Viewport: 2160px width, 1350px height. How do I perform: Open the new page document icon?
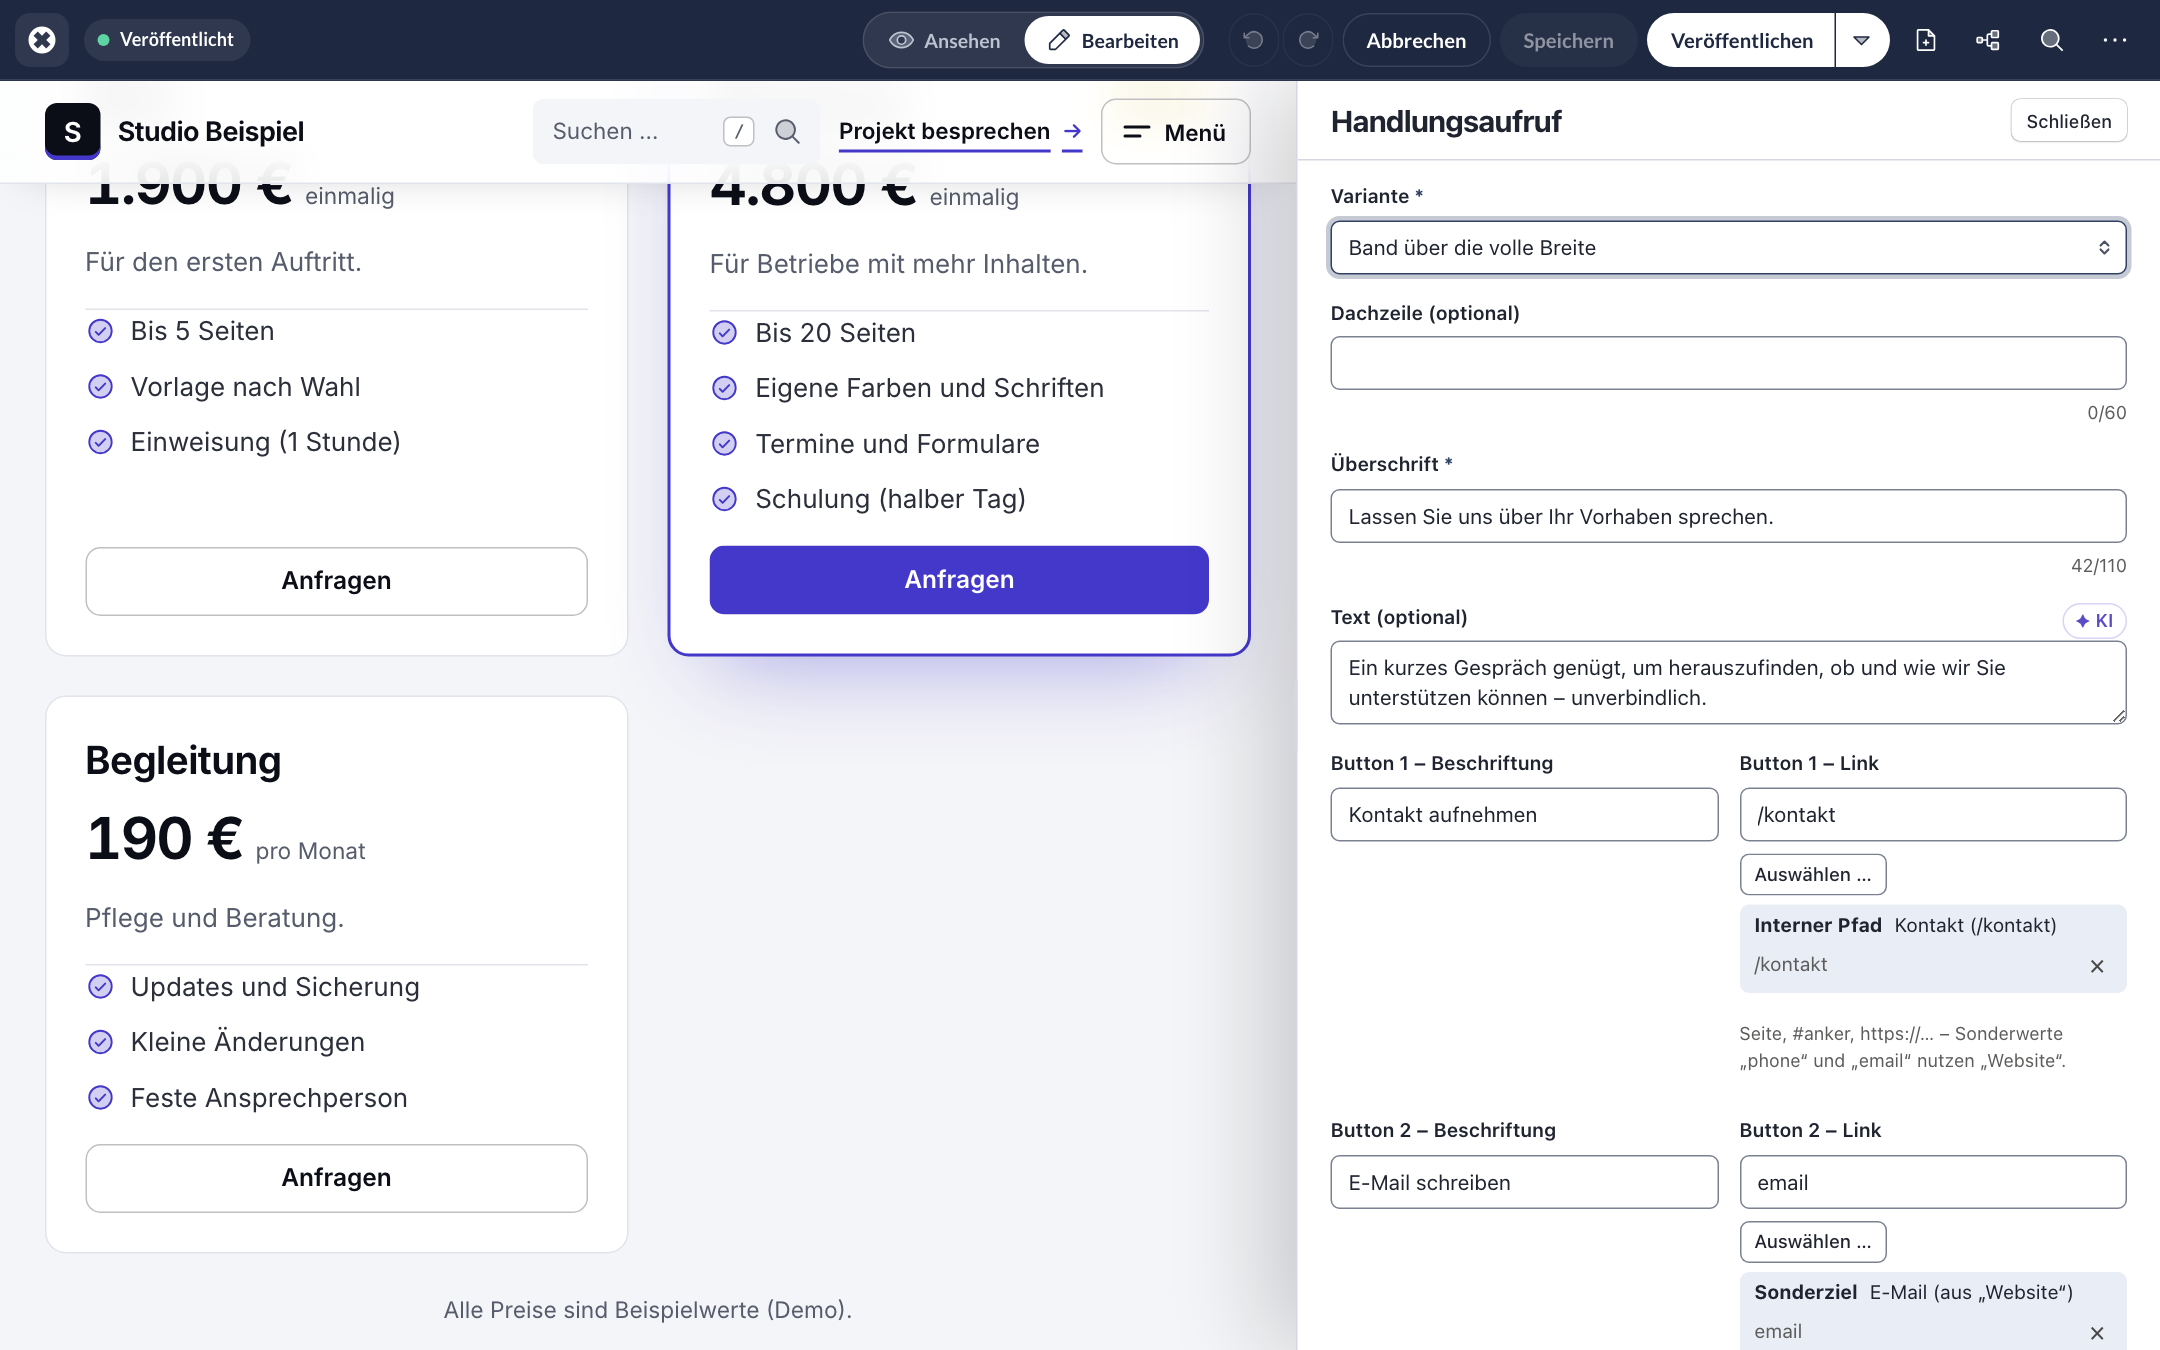[x=1925, y=40]
